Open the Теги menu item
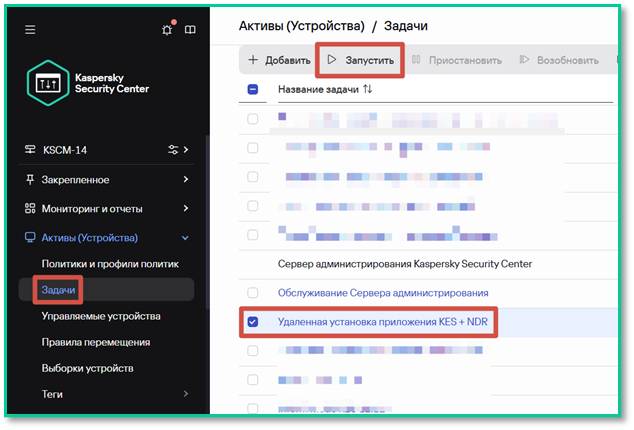Viewport: 634px width, 430px height. click(x=52, y=394)
